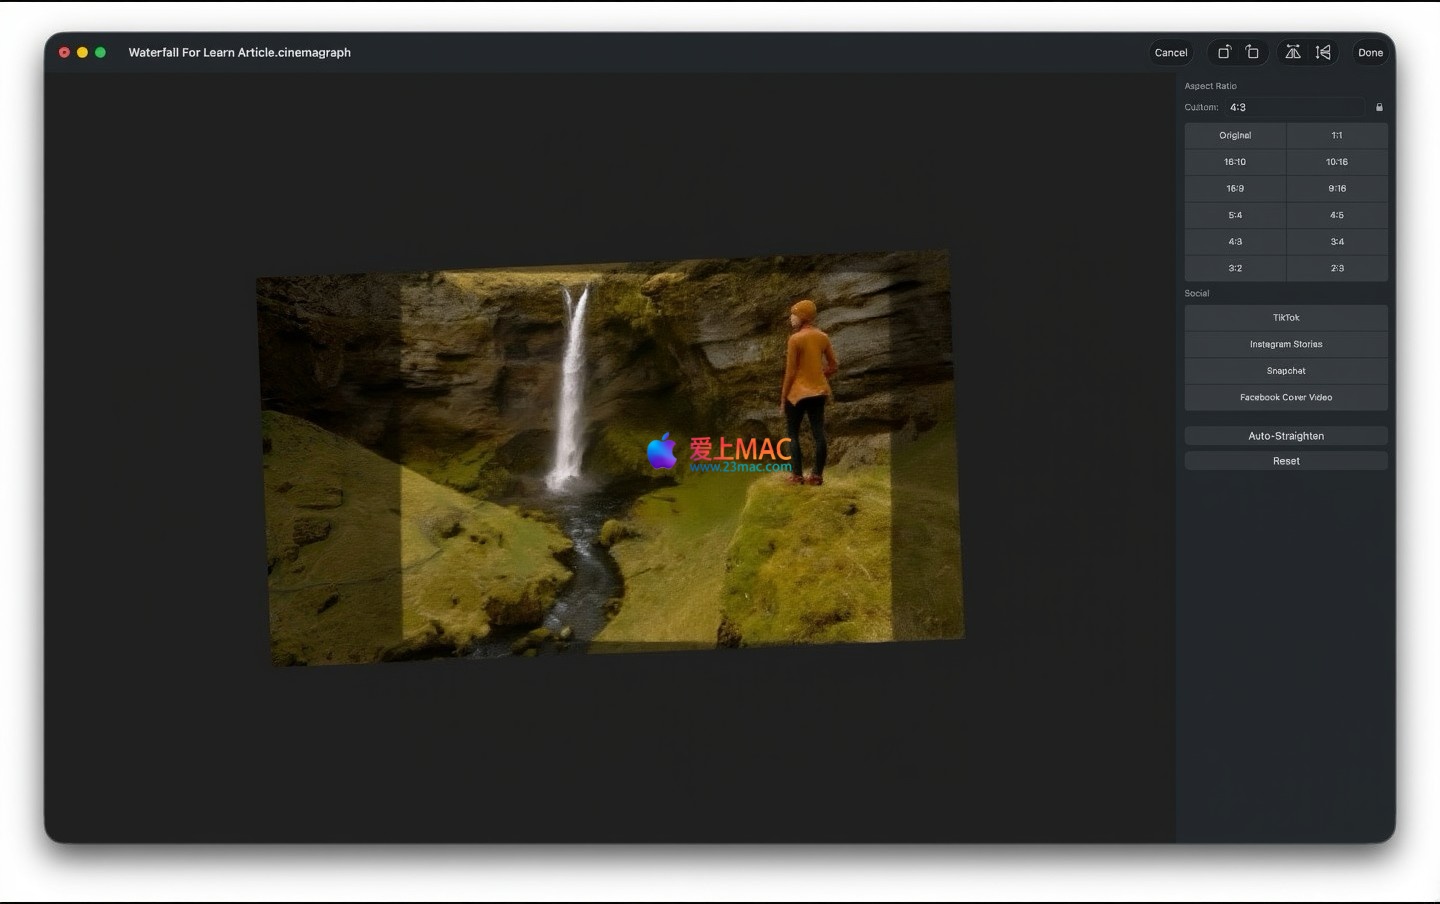Pick the 9:16 portrait ratio
Viewport: 1440px width, 904px height.
tap(1337, 188)
